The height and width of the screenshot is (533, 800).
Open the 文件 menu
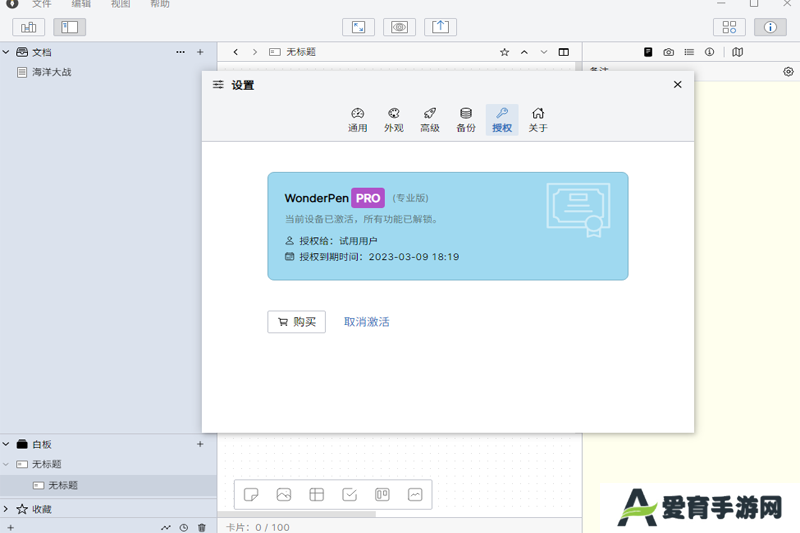coord(42,4)
